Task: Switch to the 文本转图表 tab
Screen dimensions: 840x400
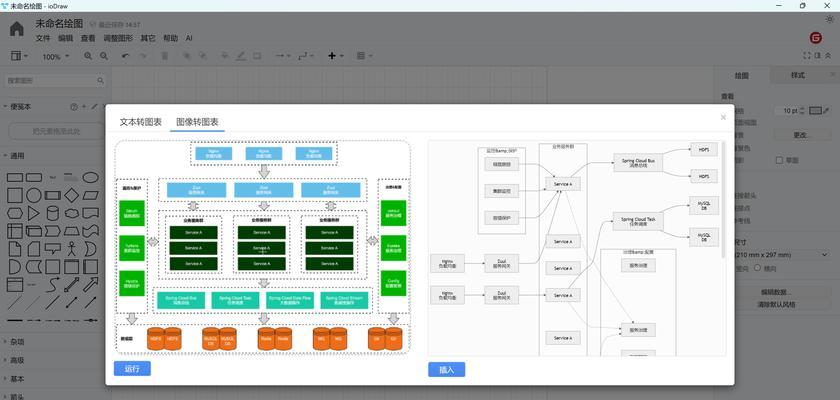Action: [140, 122]
